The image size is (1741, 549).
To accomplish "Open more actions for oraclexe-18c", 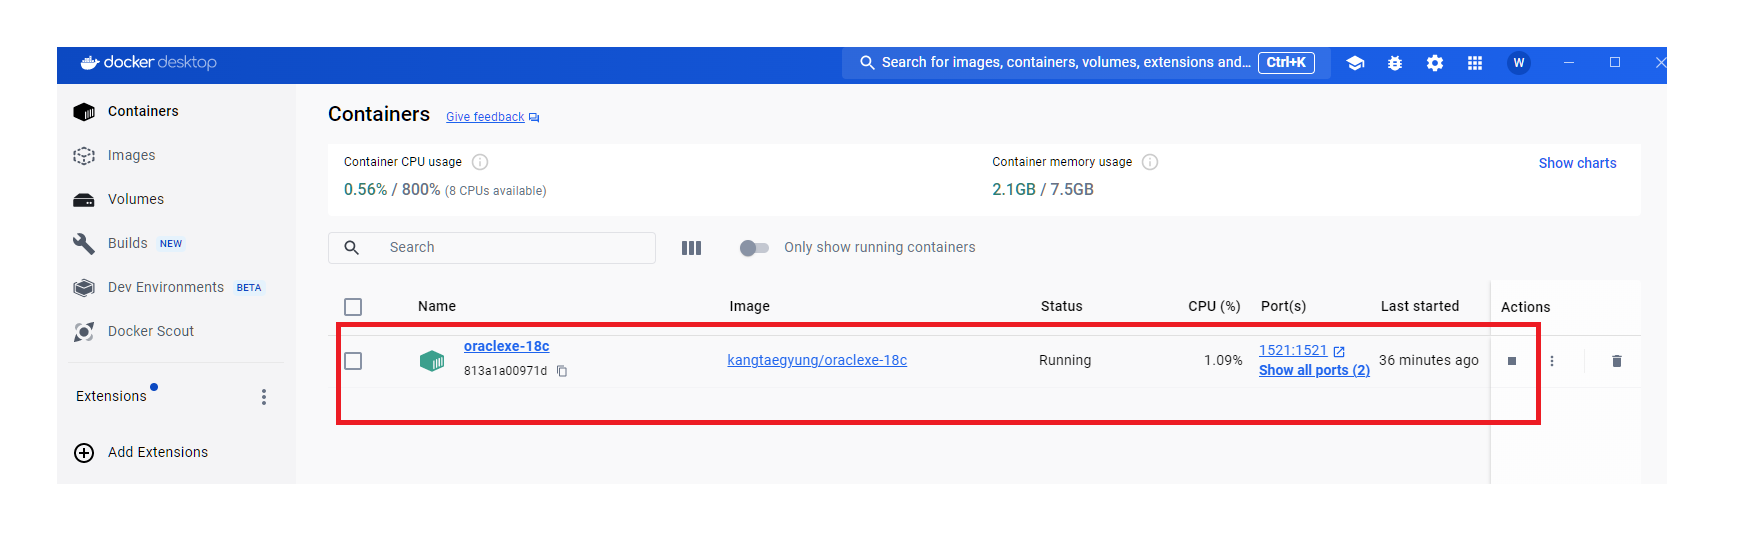I will coord(1552,361).
